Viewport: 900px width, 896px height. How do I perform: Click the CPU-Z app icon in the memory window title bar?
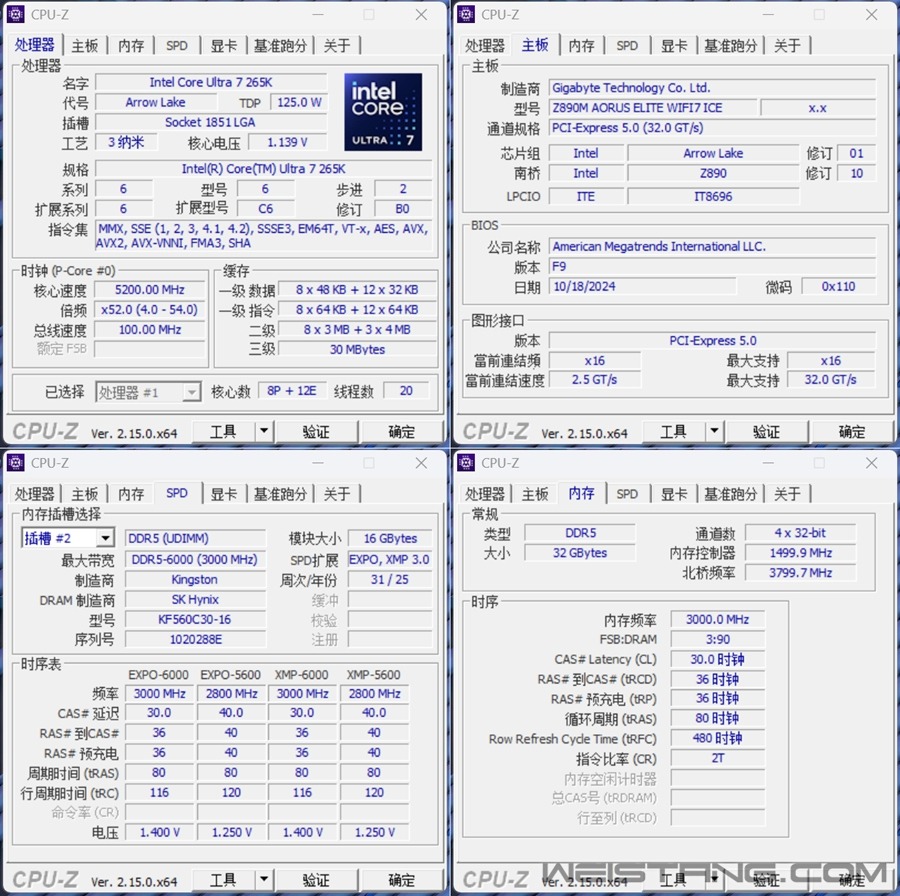click(x=465, y=463)
